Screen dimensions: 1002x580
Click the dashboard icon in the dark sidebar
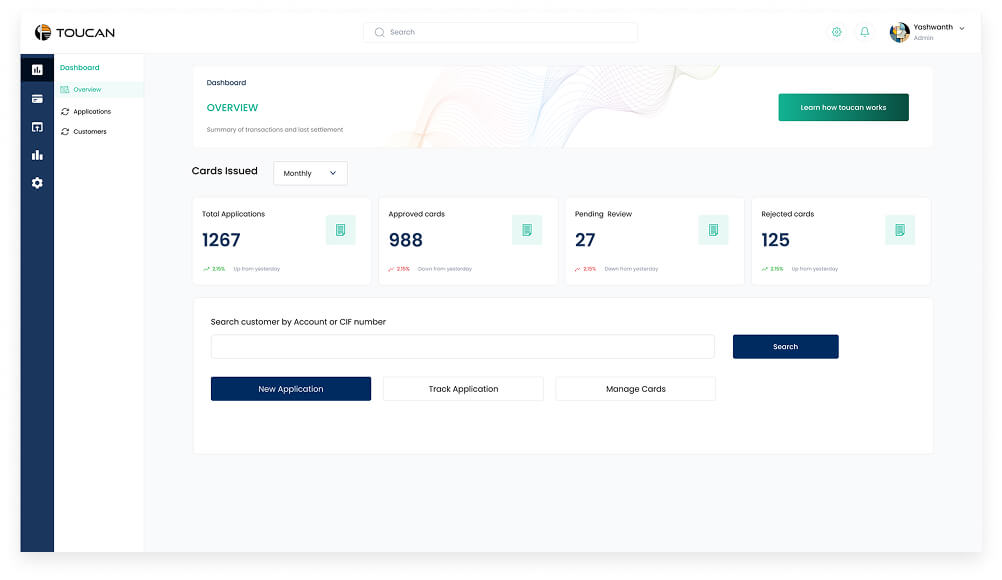point(37,69)
